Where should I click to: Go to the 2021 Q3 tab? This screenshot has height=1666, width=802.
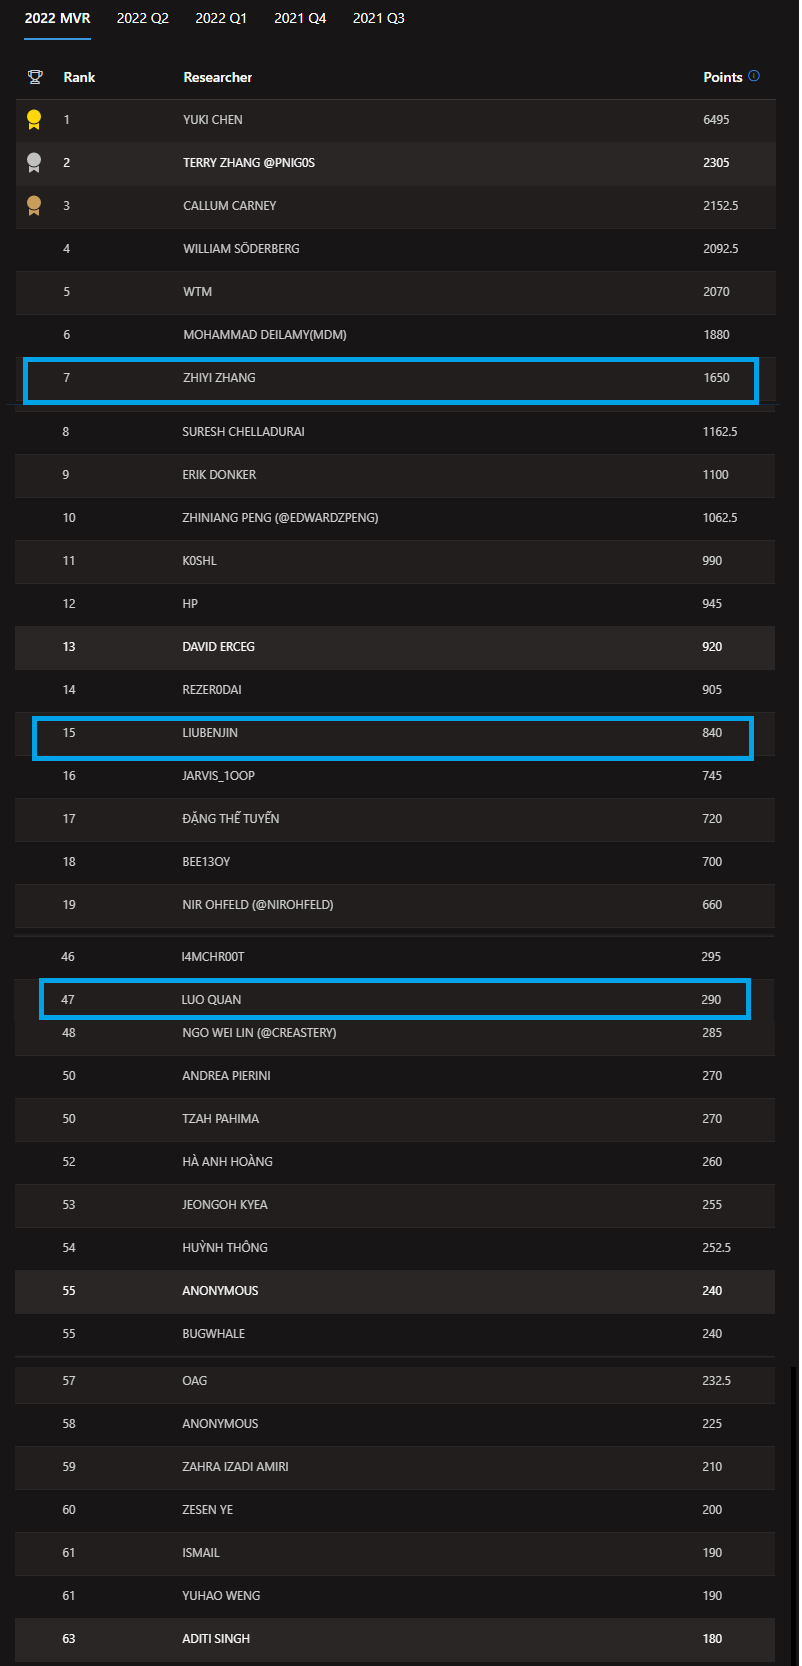379,18
